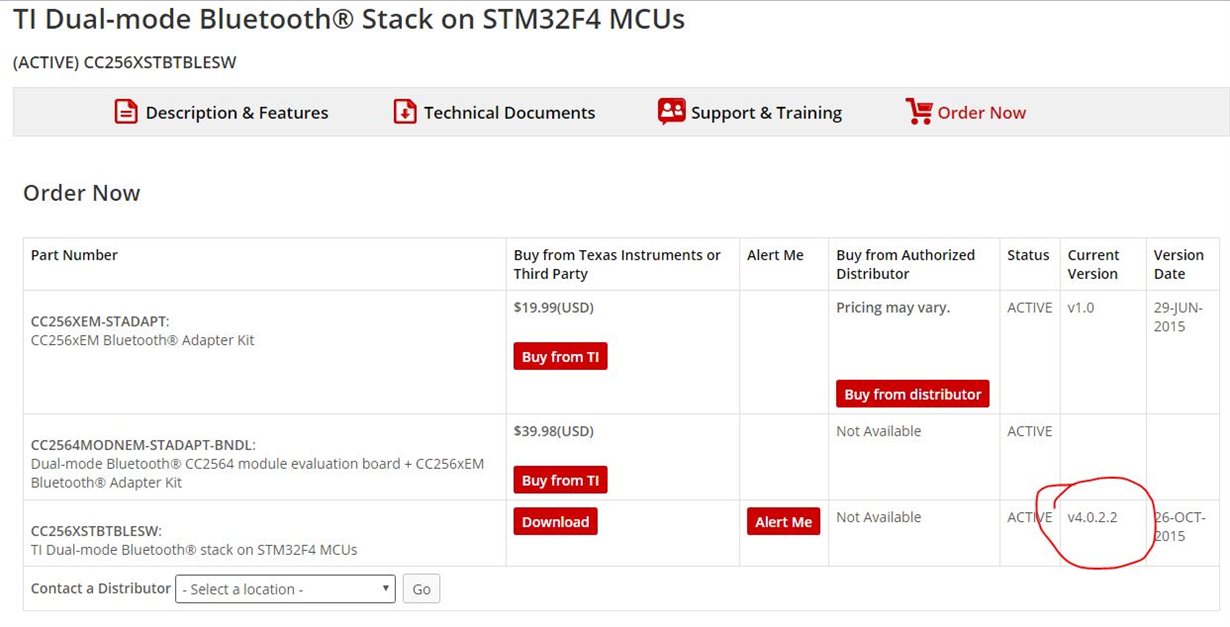Image resolution: width=1230 pixels, height=627 pixels.
Task: Open the Select a location dropdown
Action: (285, 589)
